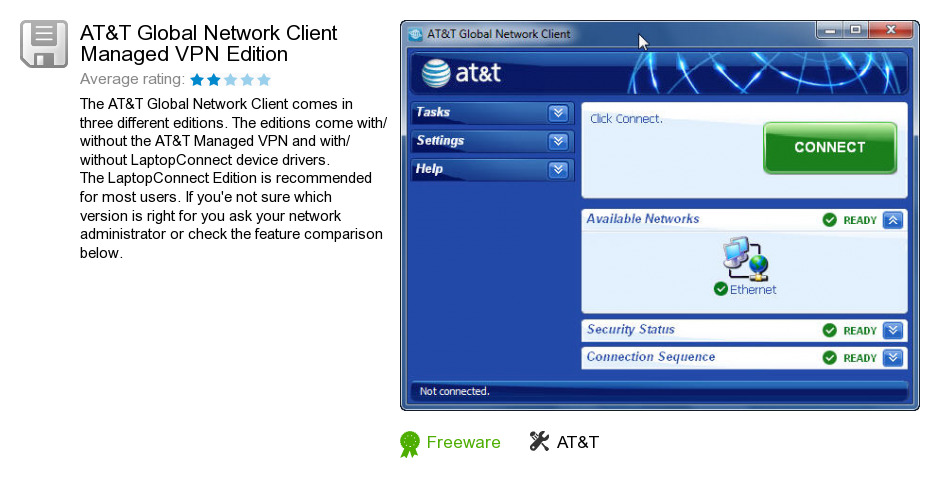Click the title bar app icon
940x488 pixels.
click(x=415, y=34)
